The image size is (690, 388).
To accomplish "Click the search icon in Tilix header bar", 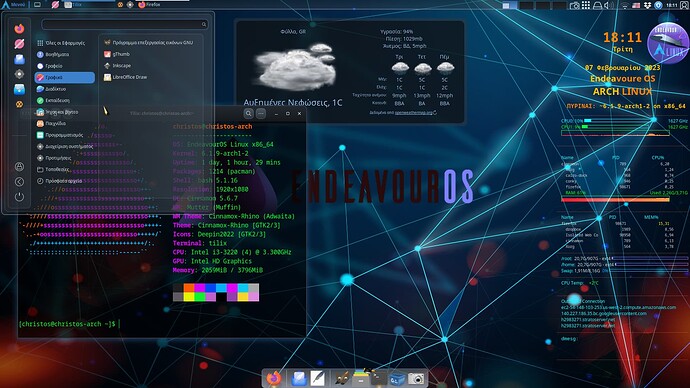I will click(249, 113).
